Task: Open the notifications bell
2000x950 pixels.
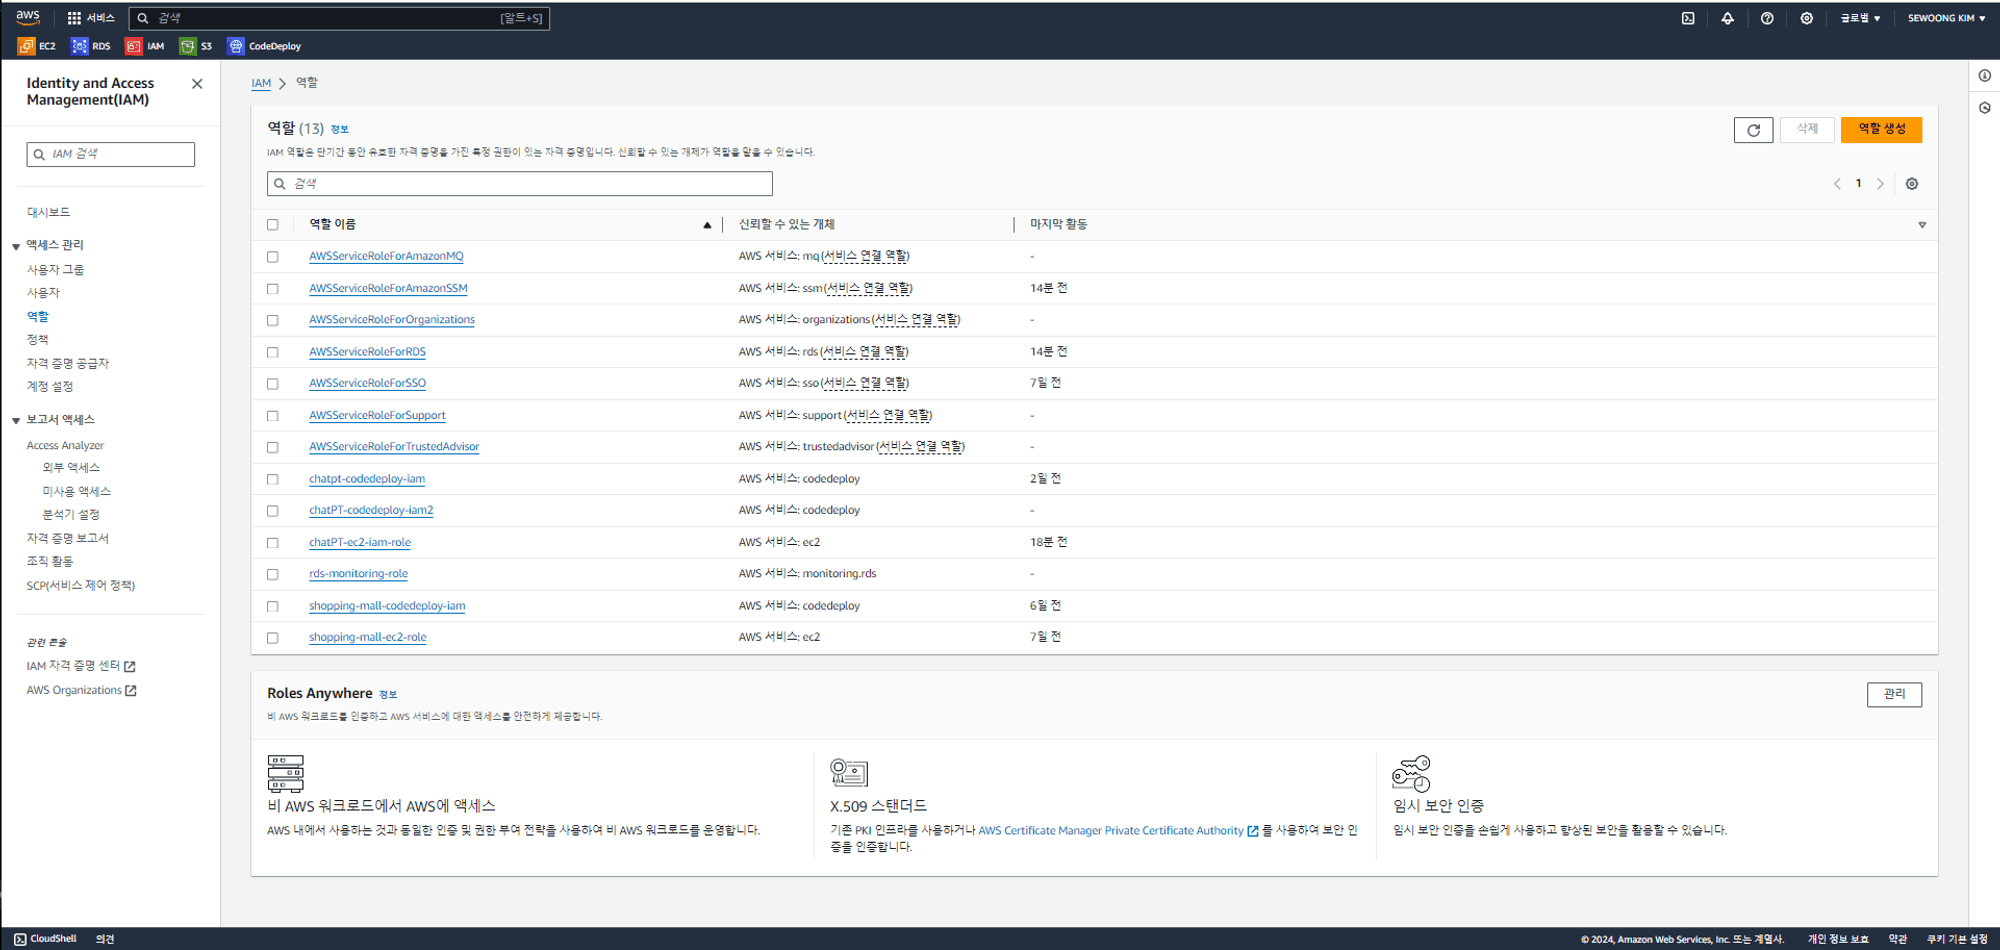Action: pyautogui.click(x=1727, y=18)
